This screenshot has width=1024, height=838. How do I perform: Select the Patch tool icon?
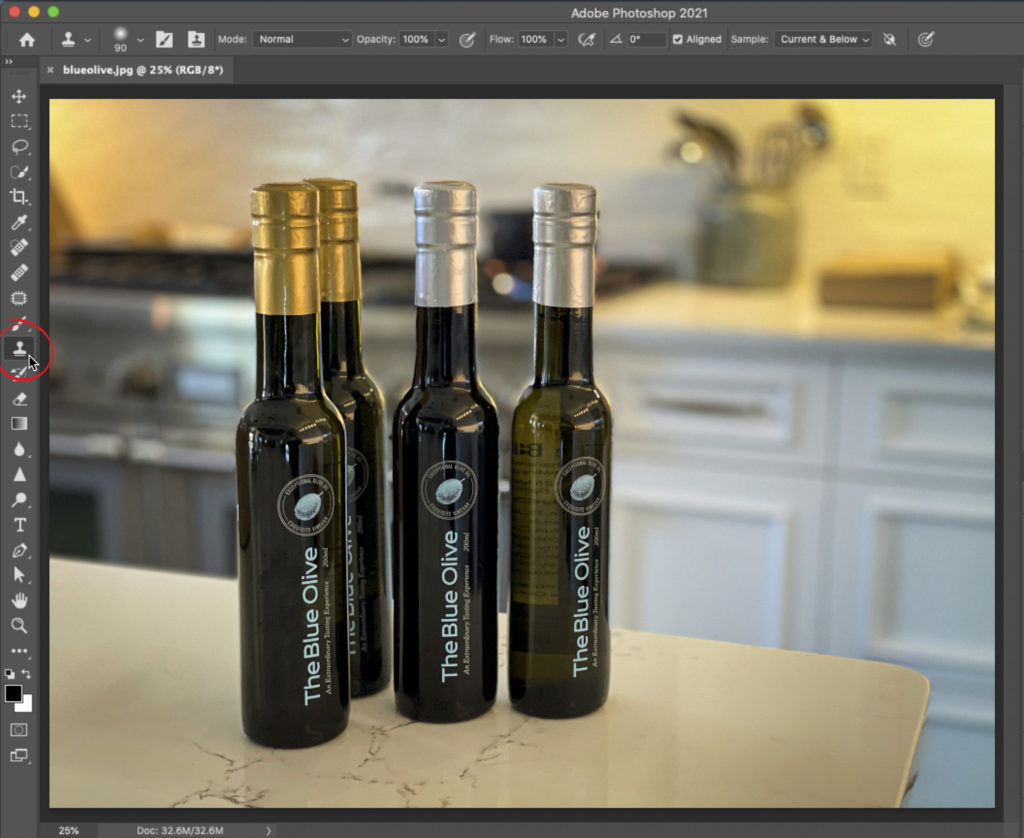tap(19, 298)
